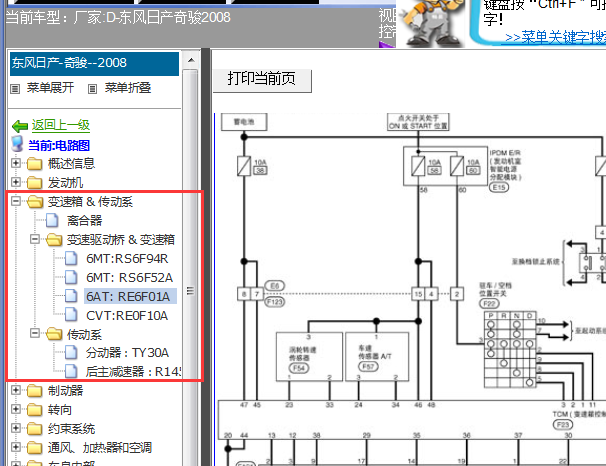Viewport: 606px width, 466px height.
Task: Click the 当前:电路图 label
Action: coord(59,145)
